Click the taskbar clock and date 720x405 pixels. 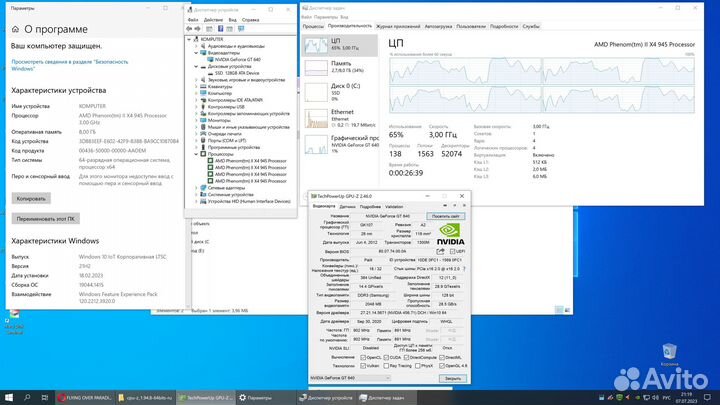[x=686, y=398]
